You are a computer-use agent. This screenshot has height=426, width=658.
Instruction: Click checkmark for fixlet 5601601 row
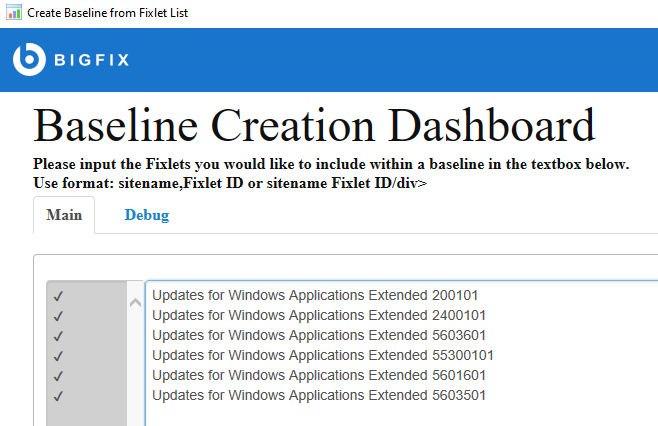58,376
